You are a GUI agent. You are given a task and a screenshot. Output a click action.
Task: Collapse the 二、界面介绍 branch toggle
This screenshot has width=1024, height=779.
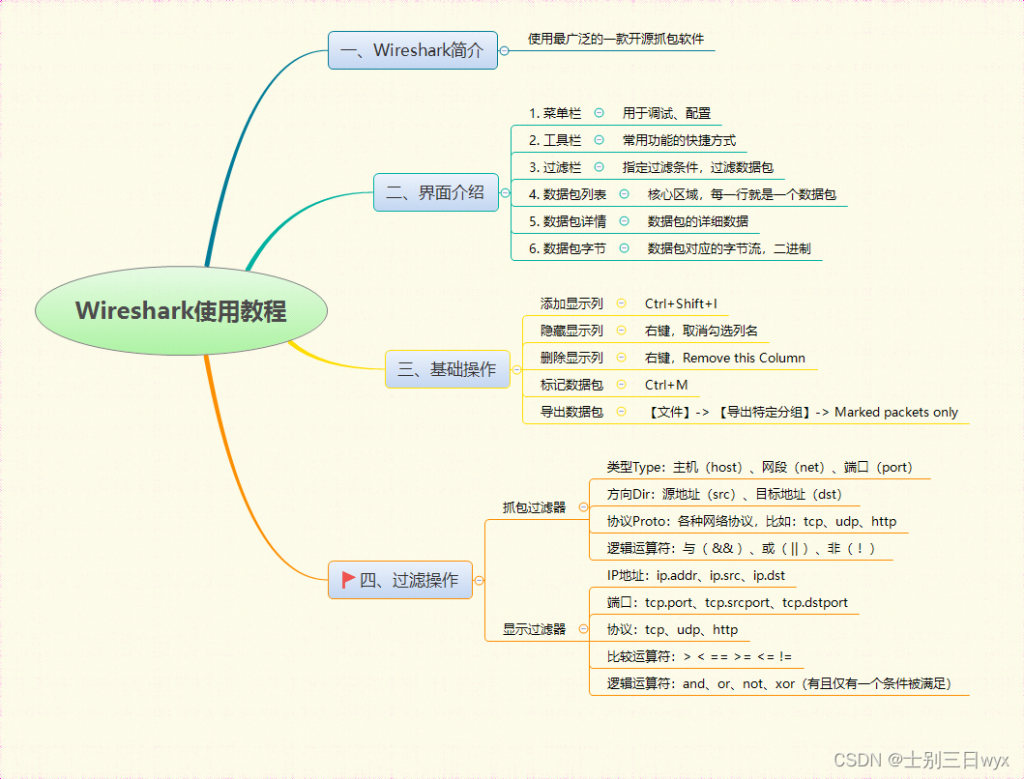[x=505, y=193]
